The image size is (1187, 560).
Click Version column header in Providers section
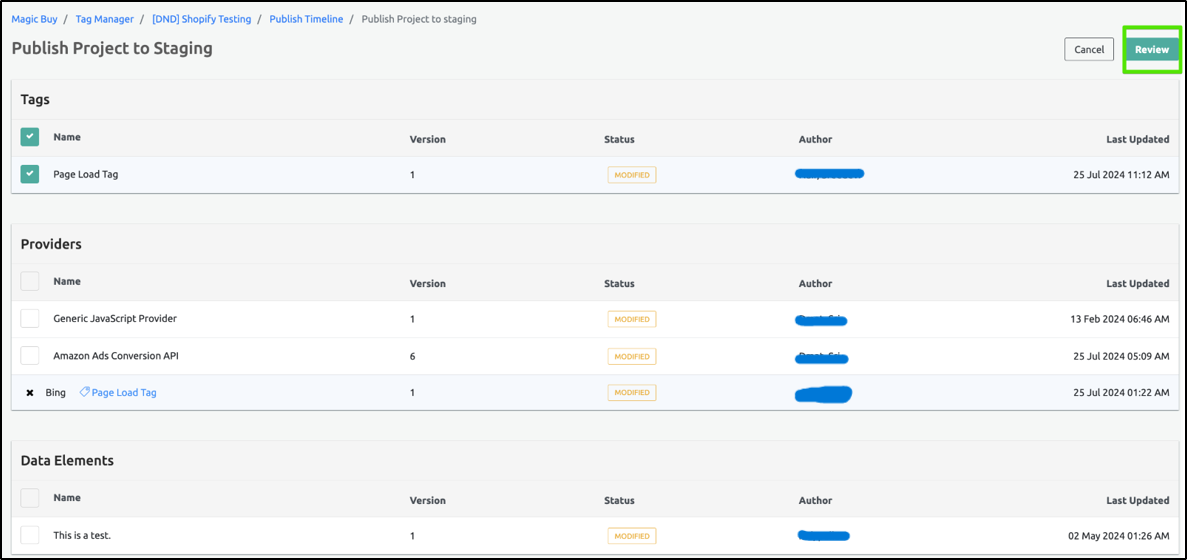[427, 284]
